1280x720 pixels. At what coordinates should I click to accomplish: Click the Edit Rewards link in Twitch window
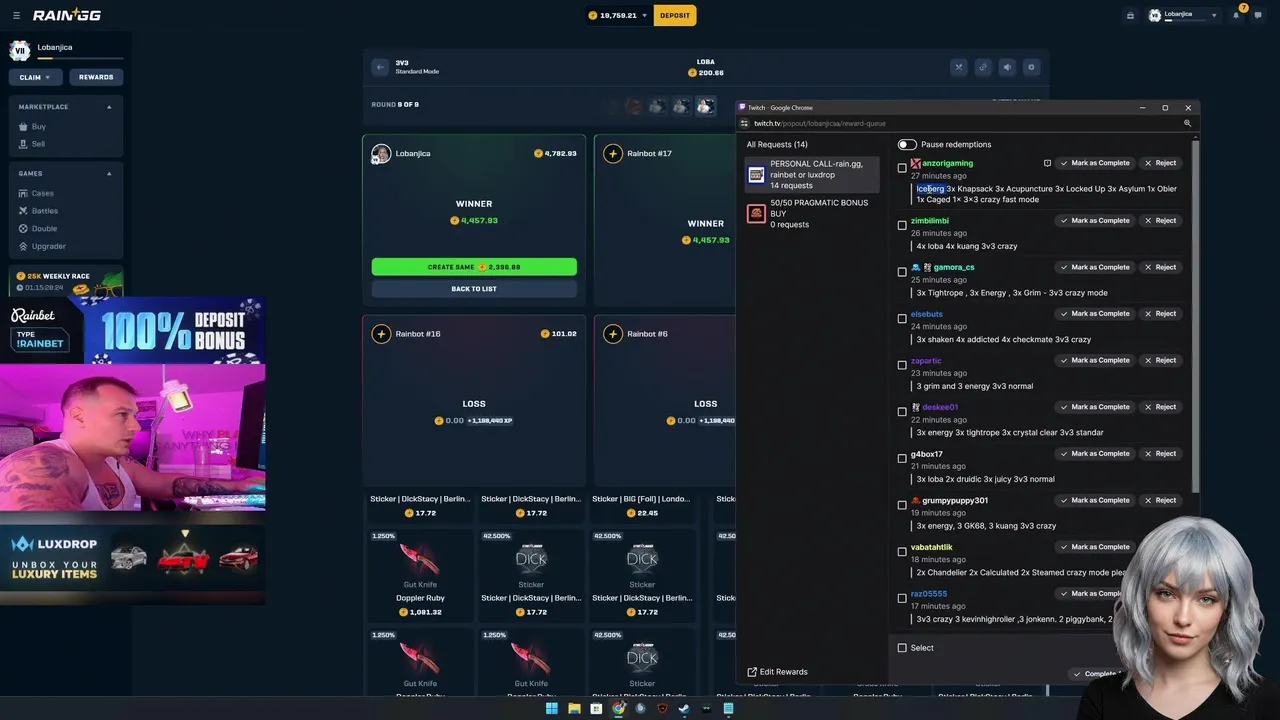click(x=777, y=672)
